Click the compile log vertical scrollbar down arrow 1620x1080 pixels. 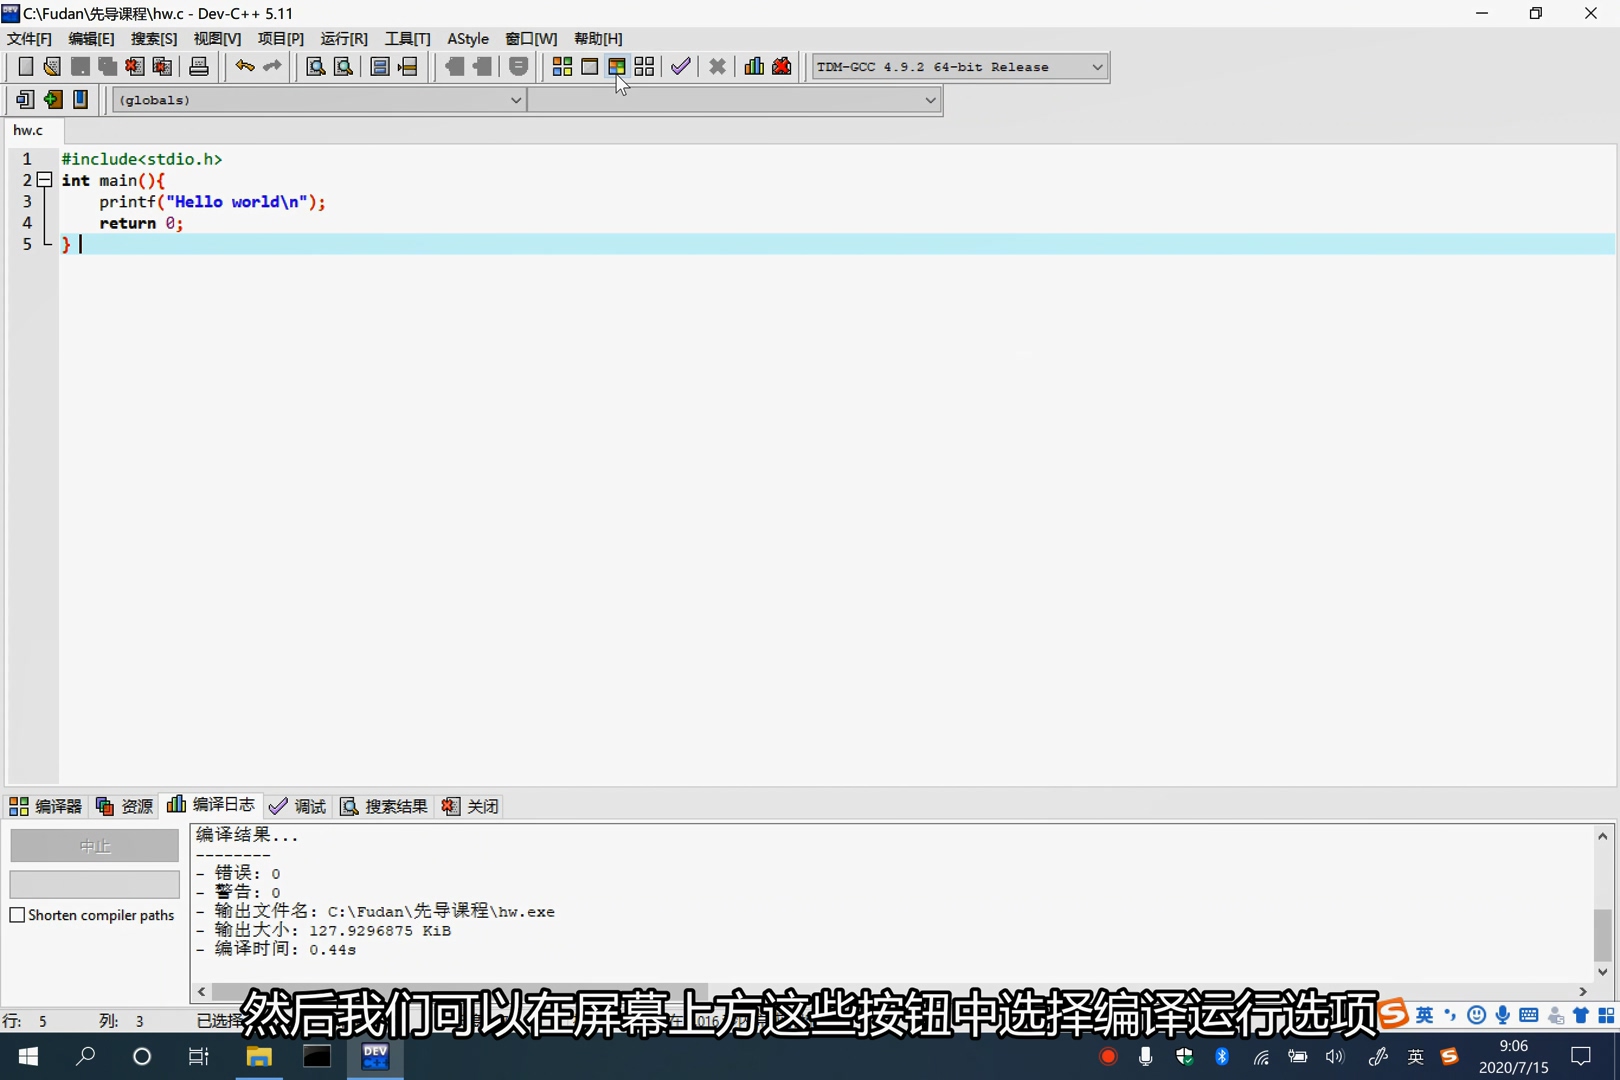click(1603, 972)
